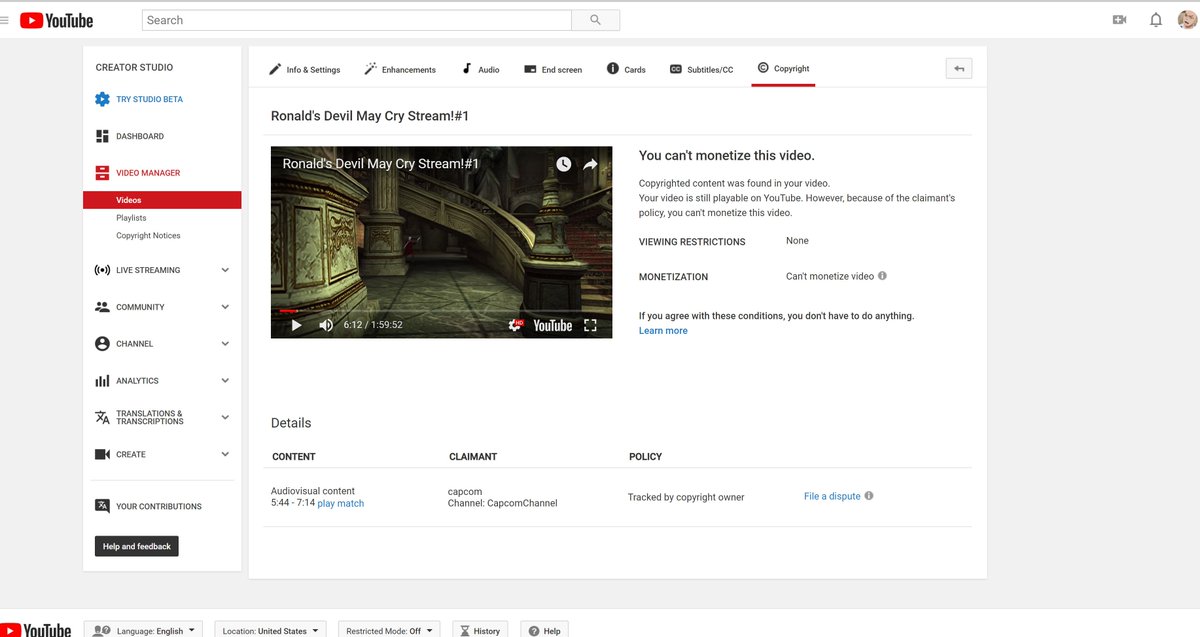The height and width of the screenshot is (637, 1200).
Task: Click the back arrow button
Action: click(959, 69)
